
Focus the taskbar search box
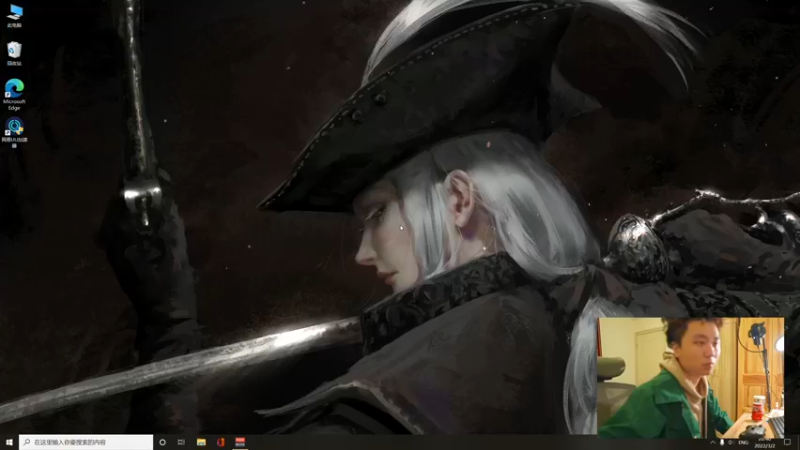click(x=86, y=442)
